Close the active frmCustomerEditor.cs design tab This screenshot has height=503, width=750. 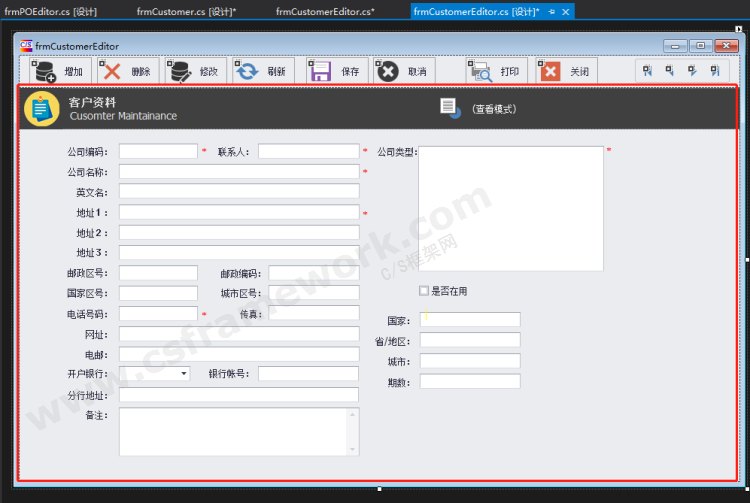(x=566, y=12)
